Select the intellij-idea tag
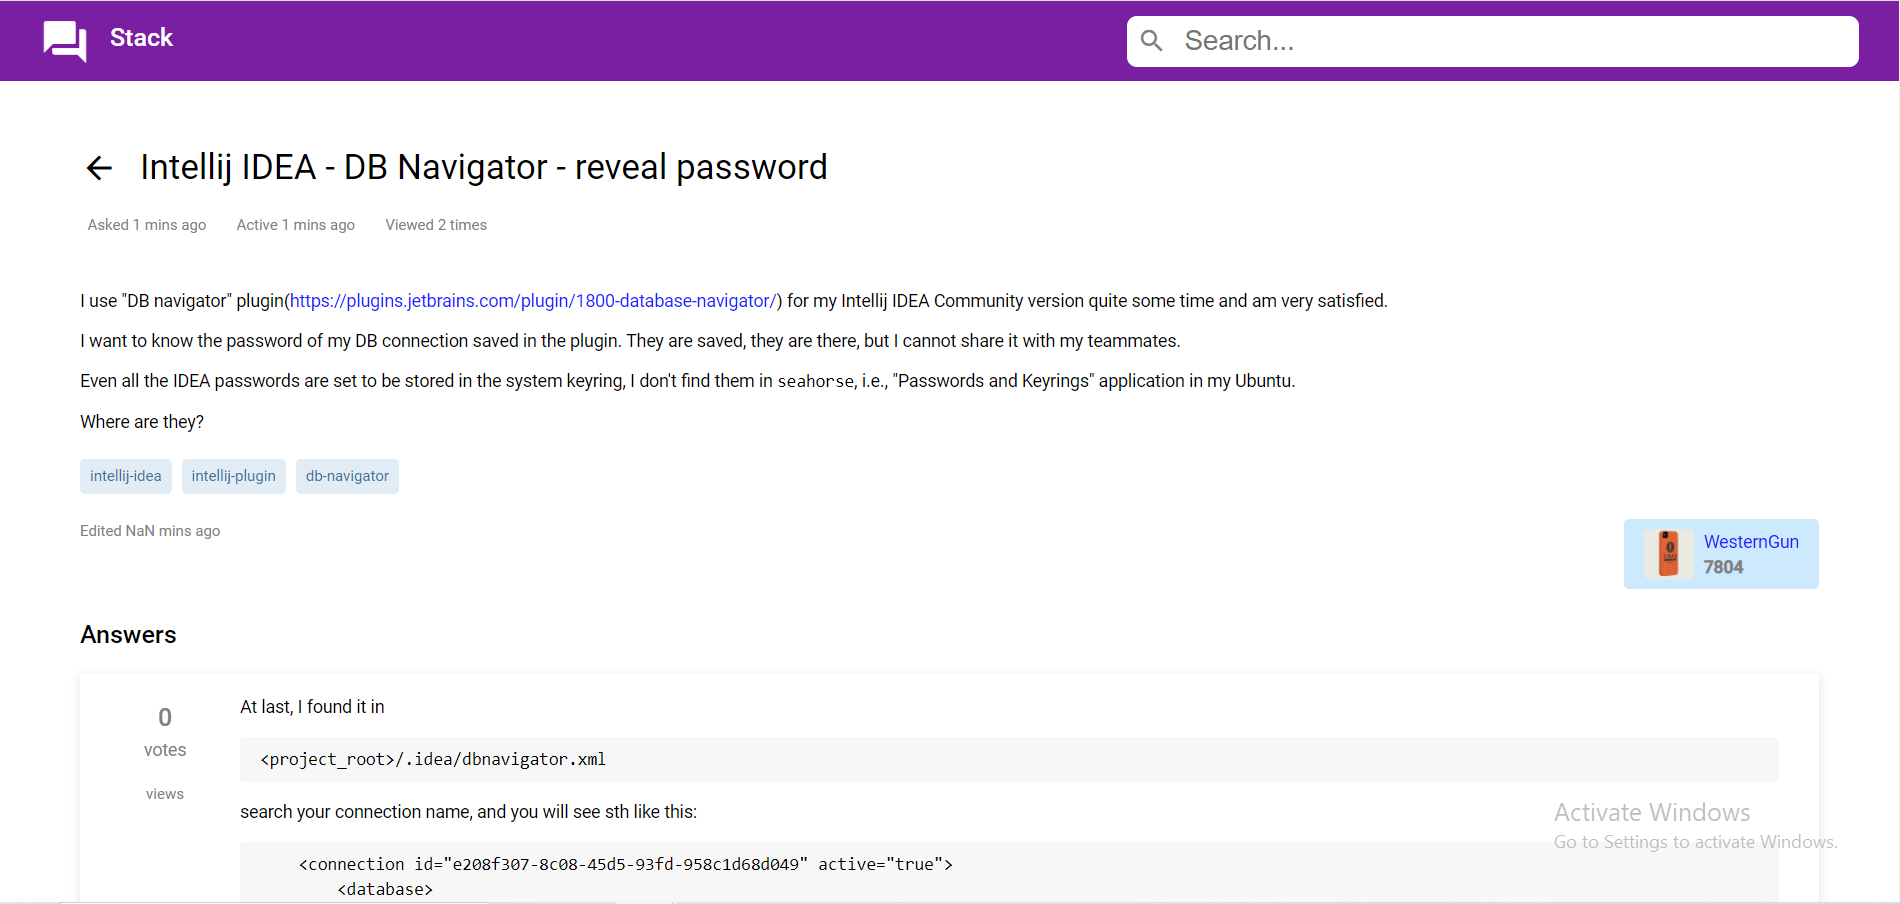The image size is (1900, 904). 125,476
